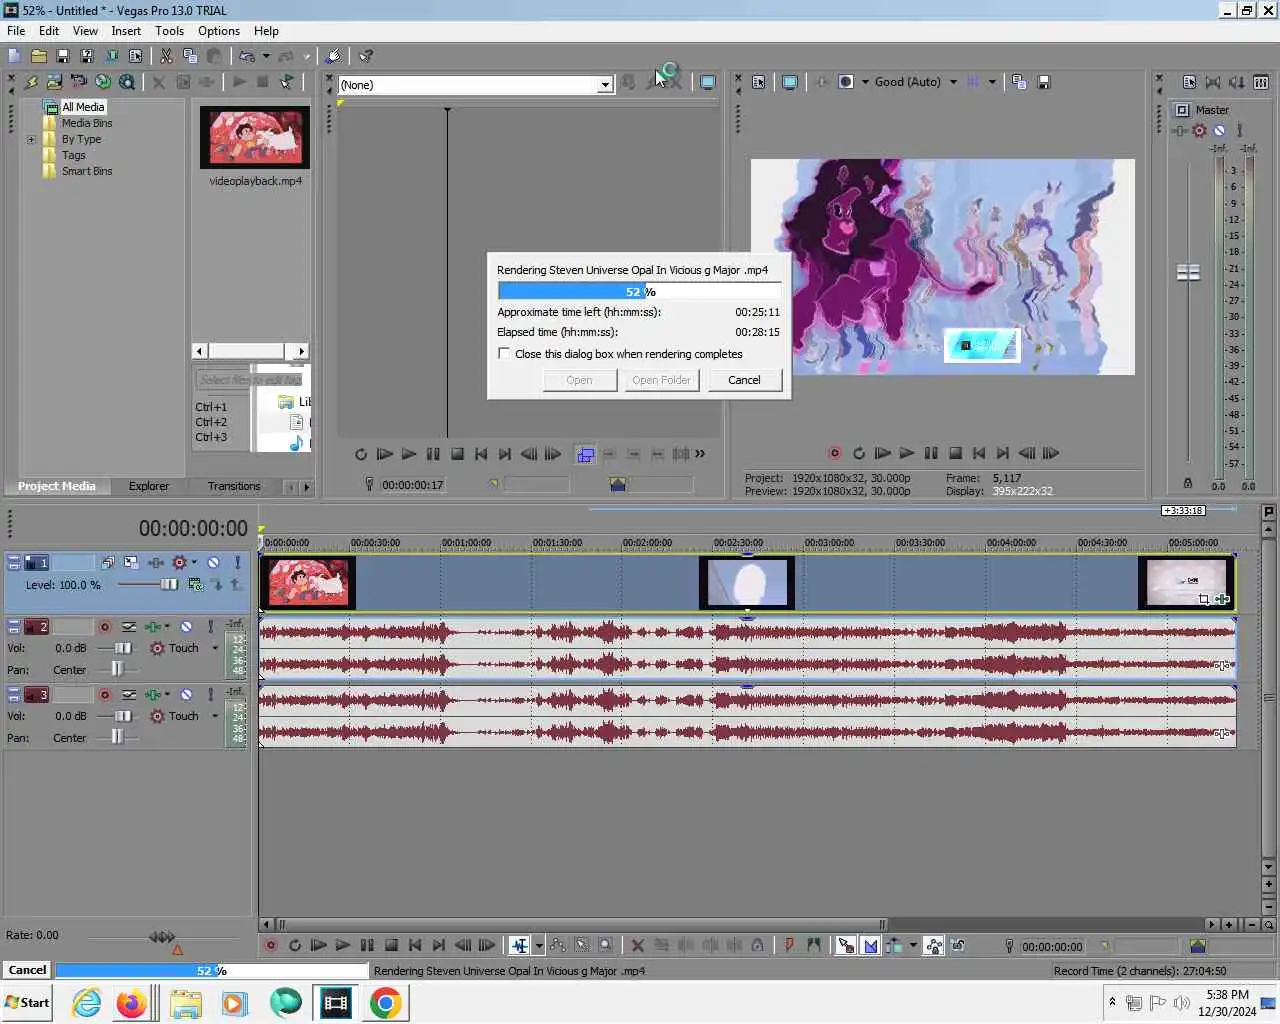Image resolution: width=1280 pixels, height=1024 pixels.
Task: Click Make Compositing Child arrow on track 1
Action: (217, 585)
